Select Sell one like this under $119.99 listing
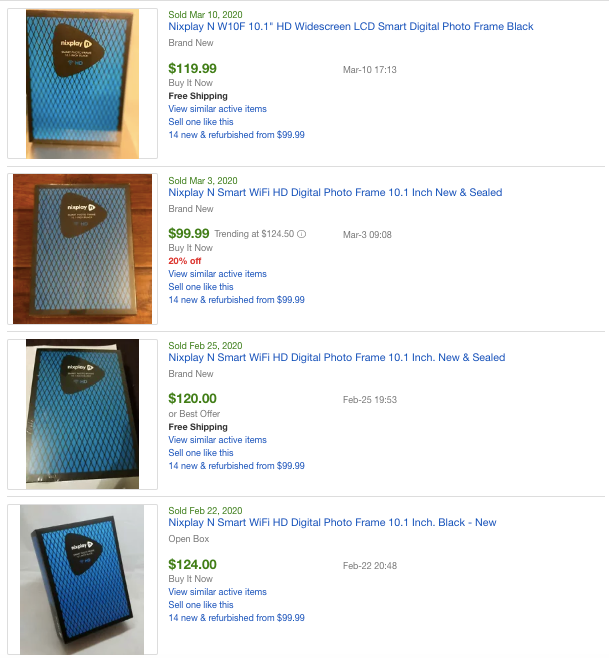Image resolution: width=609 pixels, height=658 pixels. coord(201,122)
